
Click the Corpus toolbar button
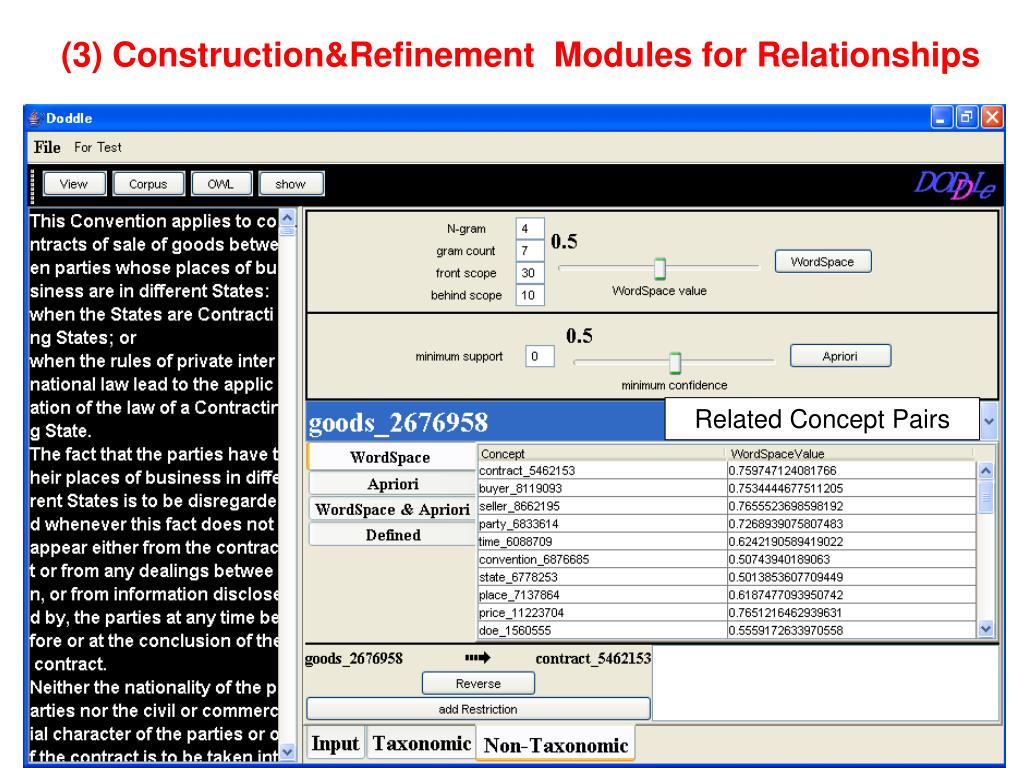[x=148, y=184]
